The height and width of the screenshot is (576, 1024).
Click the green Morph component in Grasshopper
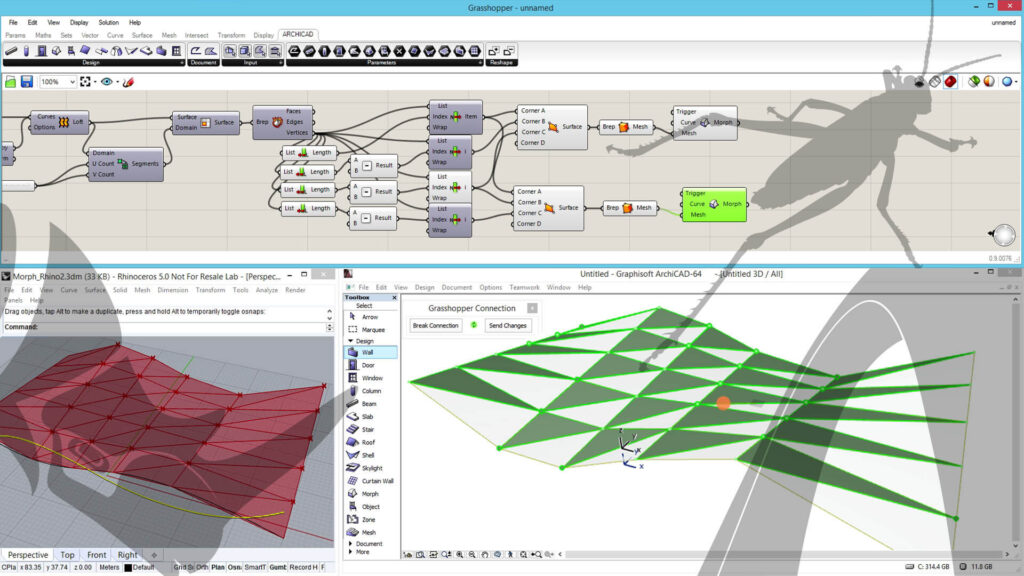714,204
